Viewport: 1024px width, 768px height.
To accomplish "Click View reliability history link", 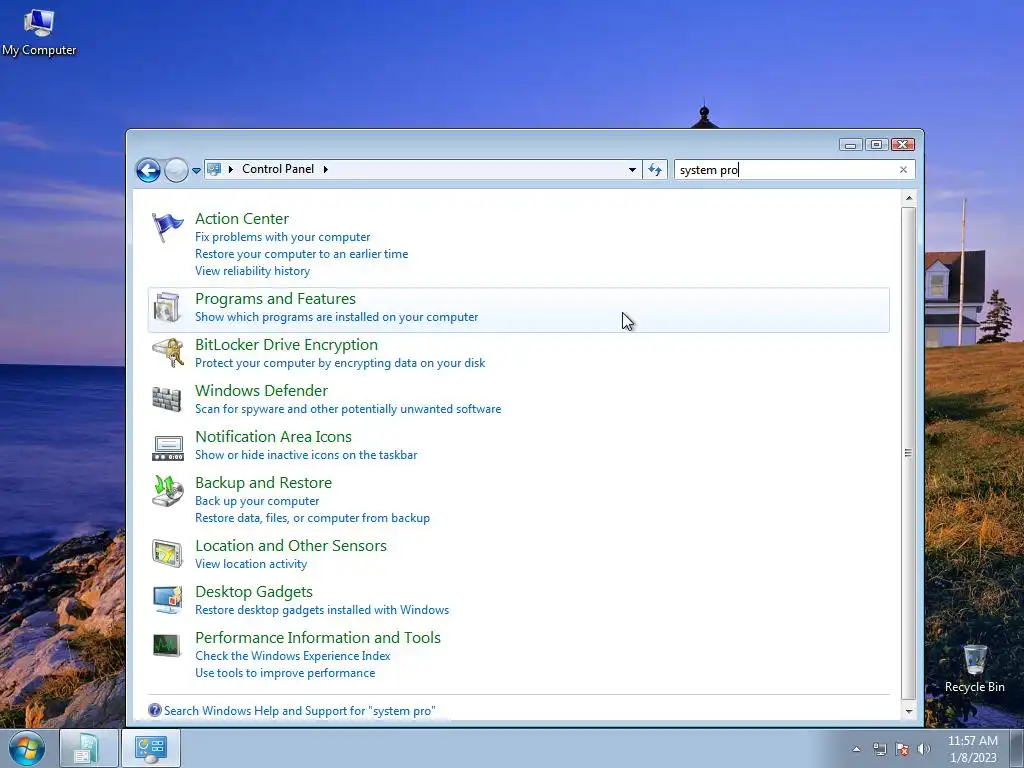I will [252, 271].
